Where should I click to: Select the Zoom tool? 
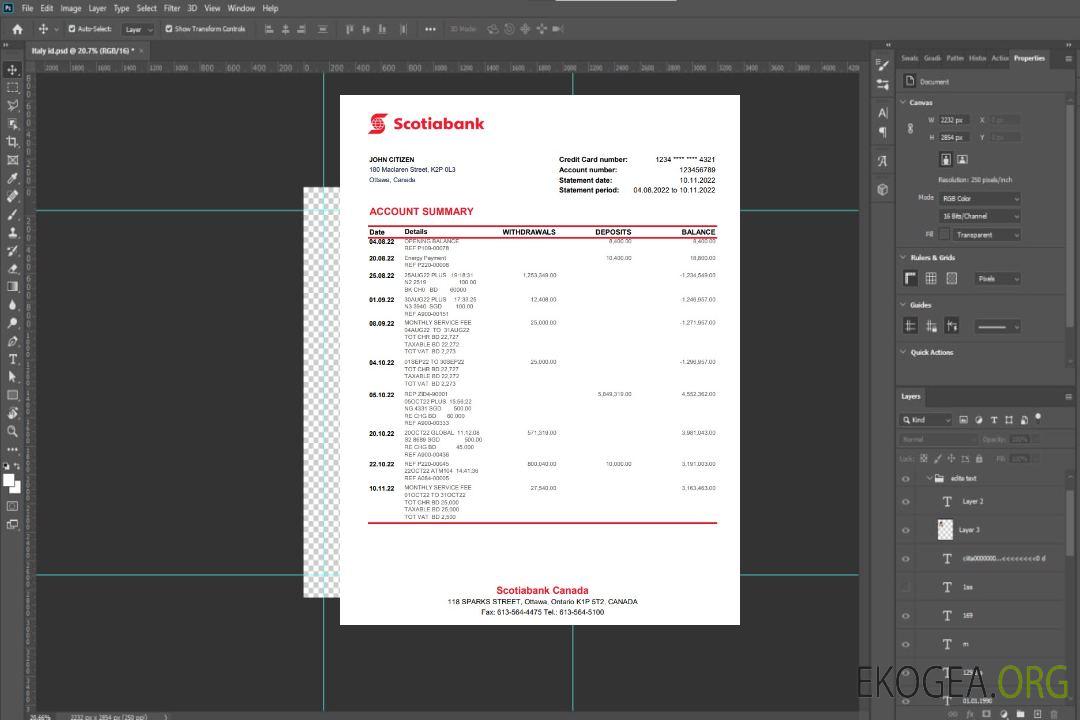tap(13, 431)
